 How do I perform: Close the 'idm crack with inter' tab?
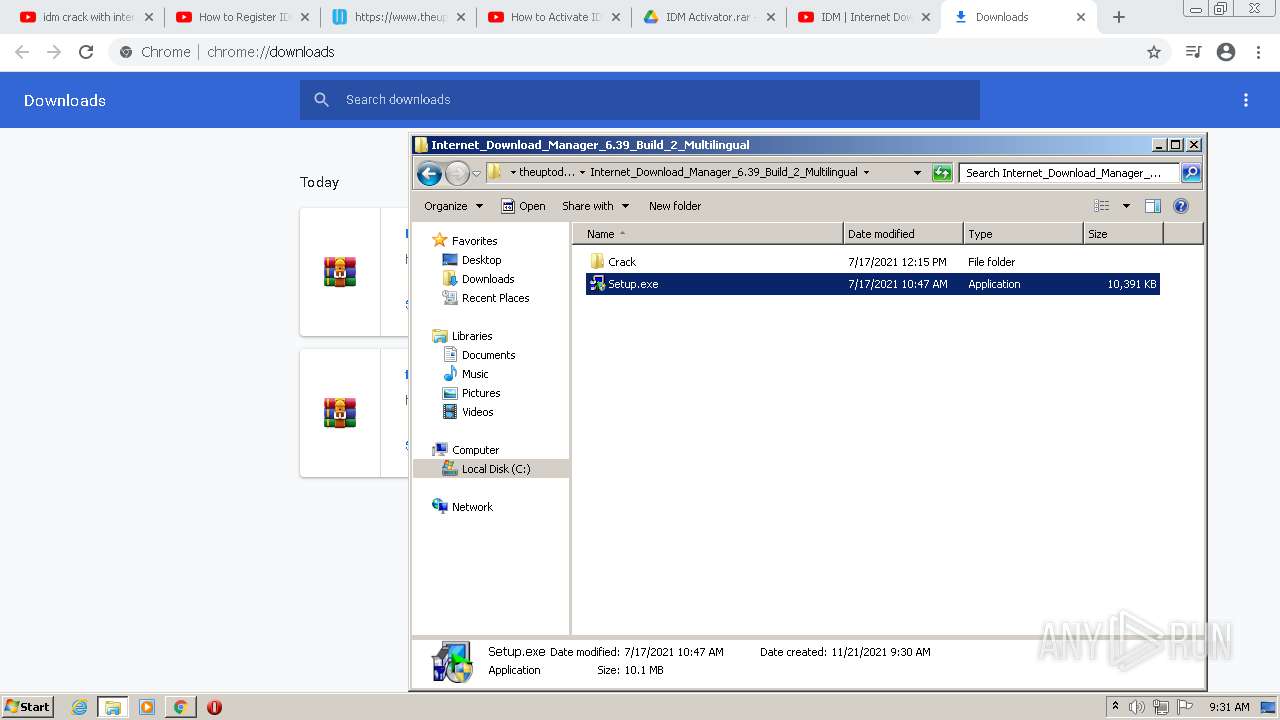pos(149,17)
